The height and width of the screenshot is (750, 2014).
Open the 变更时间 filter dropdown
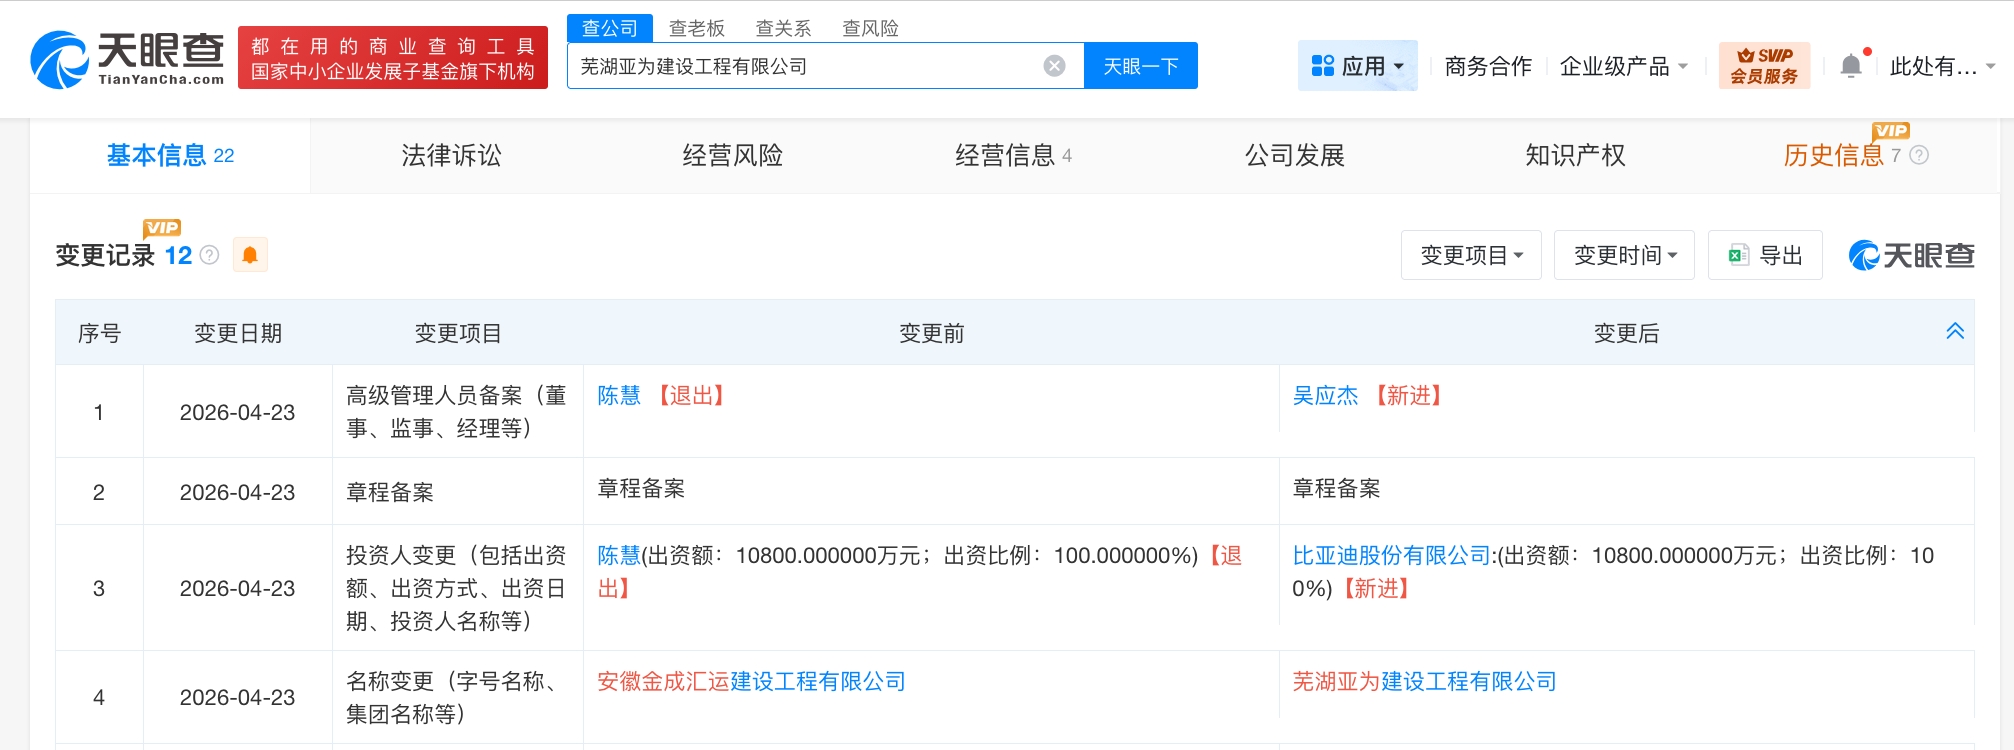click(1624, 255)
